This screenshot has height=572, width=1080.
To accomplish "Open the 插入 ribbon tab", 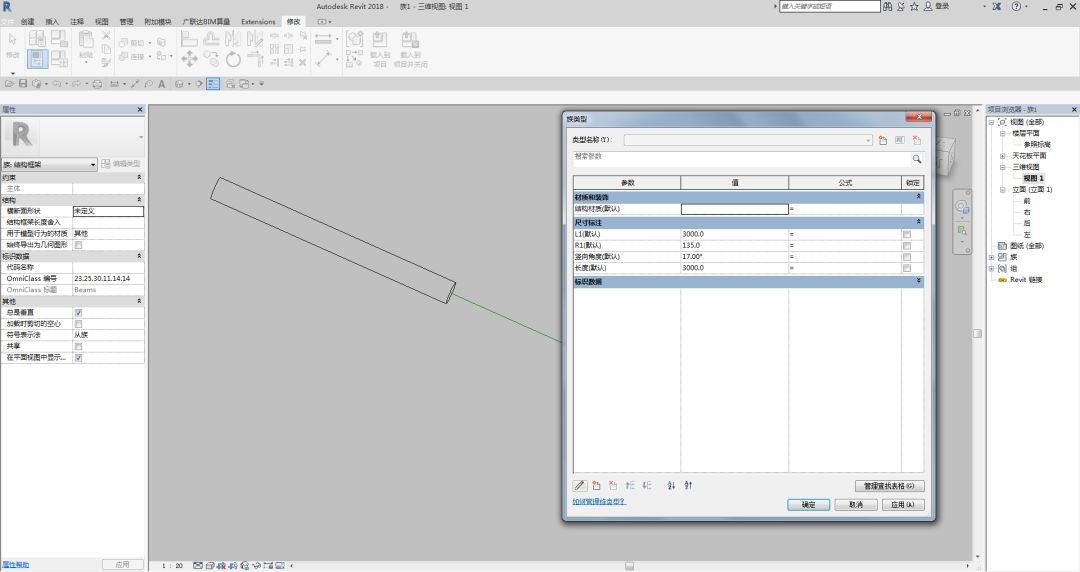I will pos(52,21).
